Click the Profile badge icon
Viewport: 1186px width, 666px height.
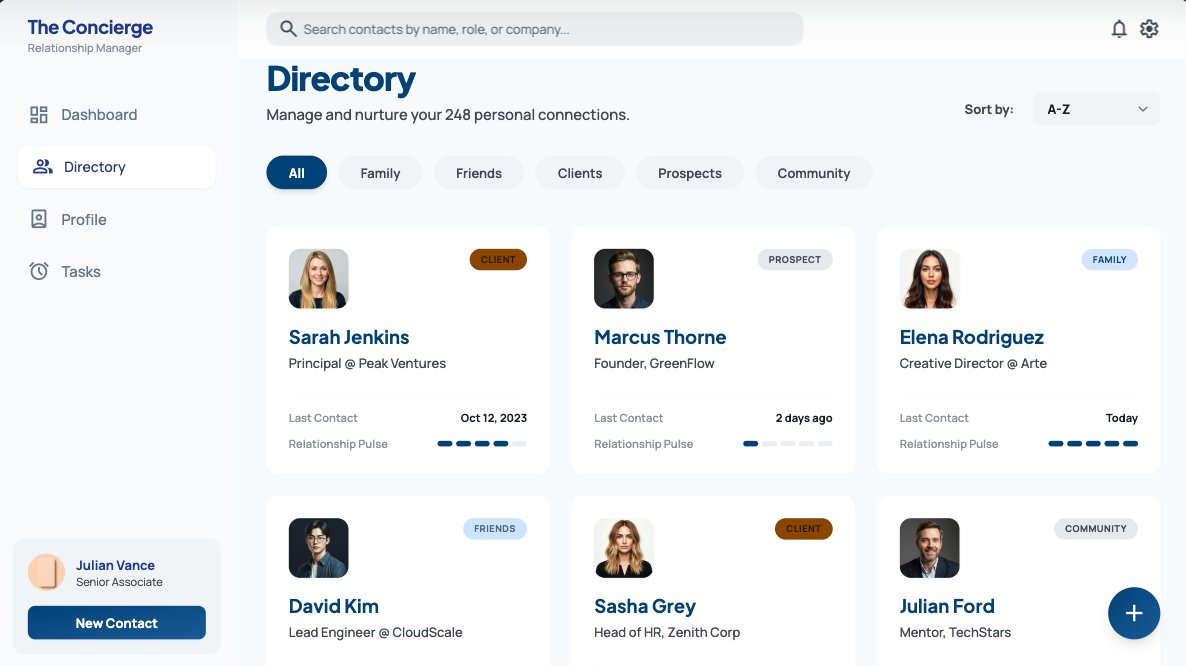click(39, 219)
